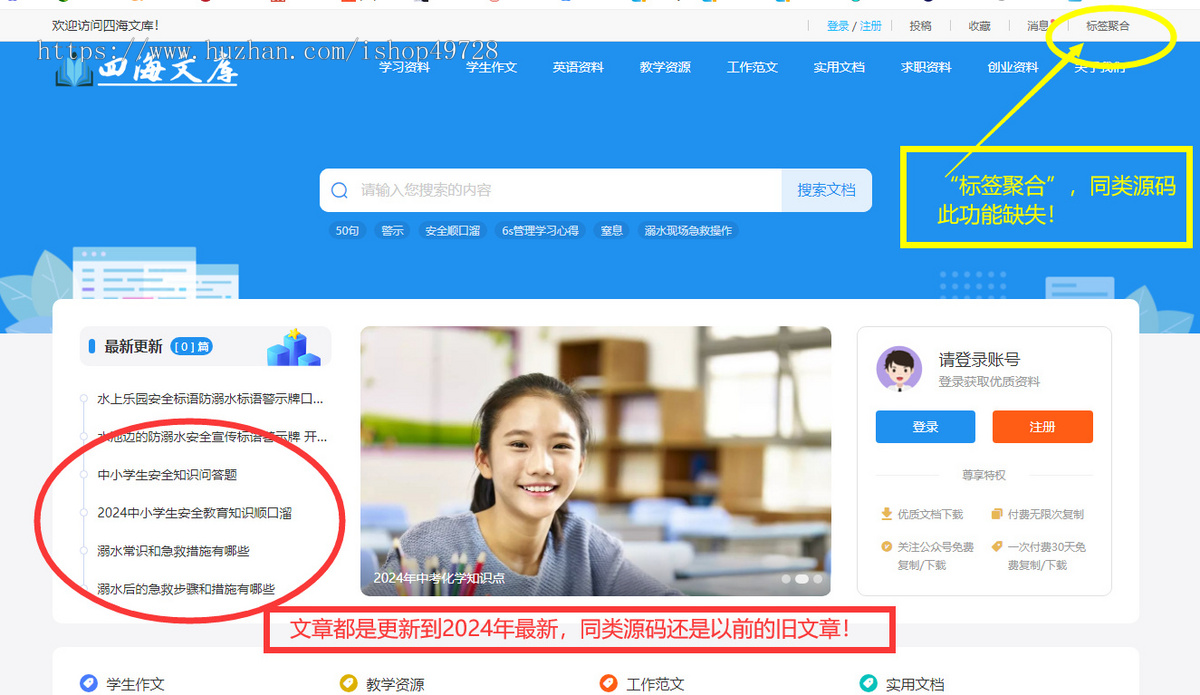
Task: Click the teal icon beside 实用文档 section
Action: (869, 684)
